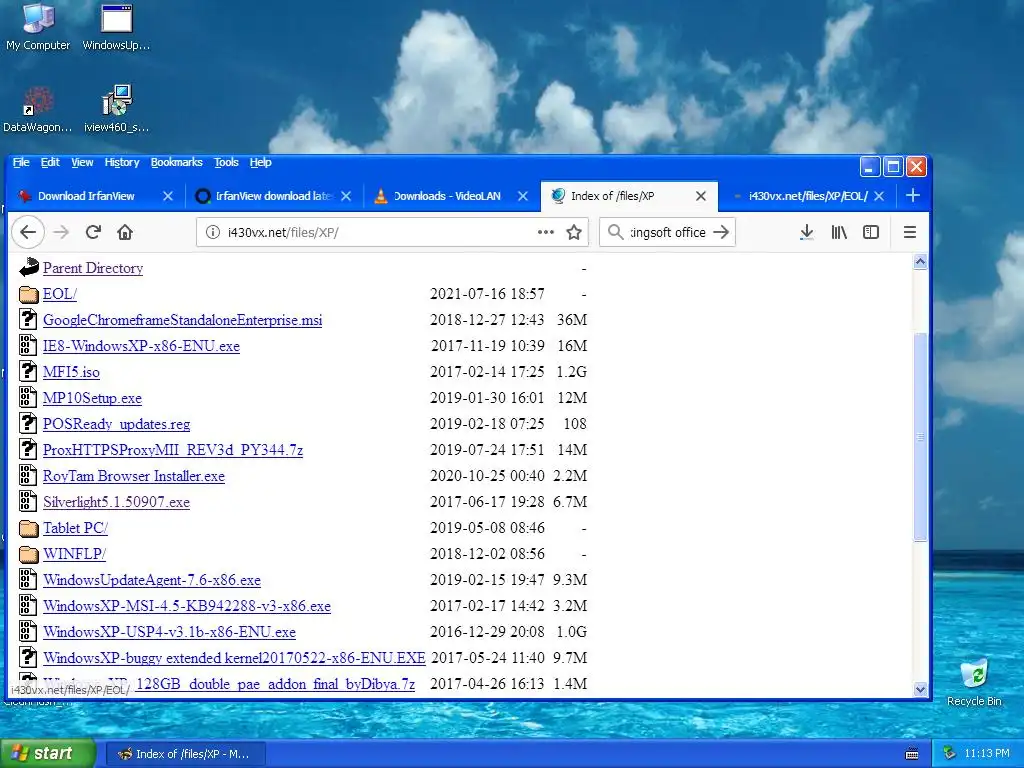Click the WINFLP folder icon
Viewport: 1024px width, 768px height.
[x=29, y=554]
